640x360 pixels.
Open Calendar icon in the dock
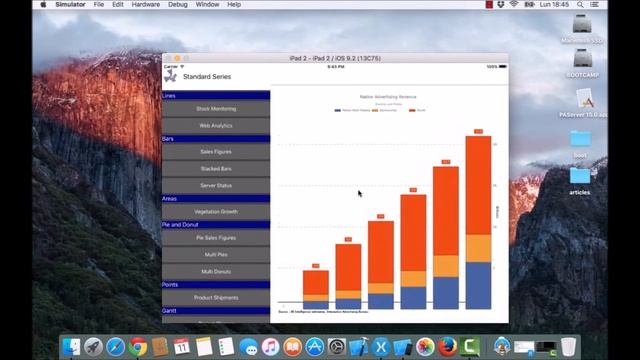[182, 347]
